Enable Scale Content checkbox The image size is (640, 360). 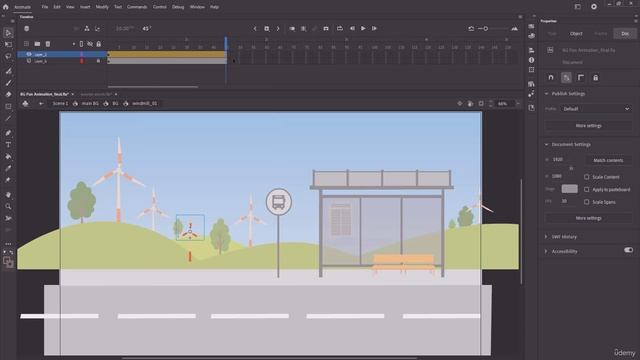click(587, 177)
